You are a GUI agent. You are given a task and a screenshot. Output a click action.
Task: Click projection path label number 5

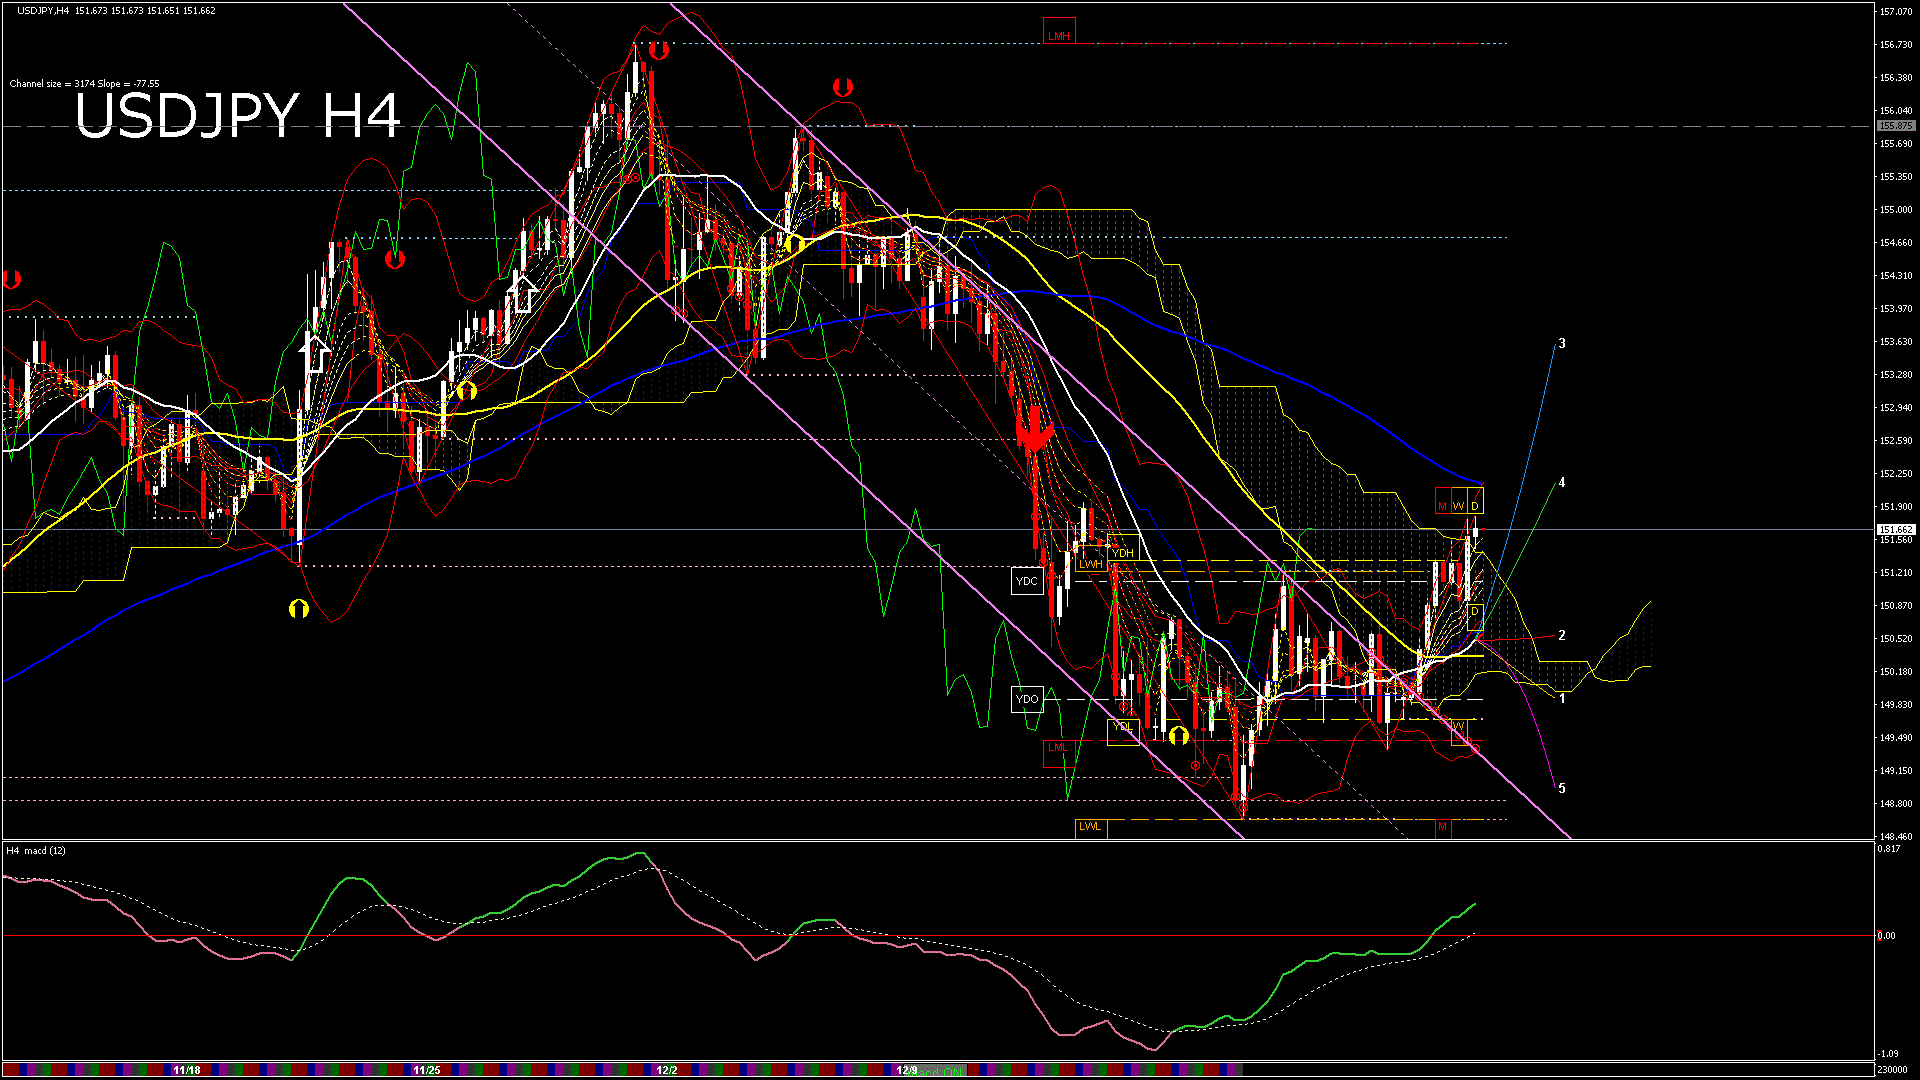pos(1562,788)
